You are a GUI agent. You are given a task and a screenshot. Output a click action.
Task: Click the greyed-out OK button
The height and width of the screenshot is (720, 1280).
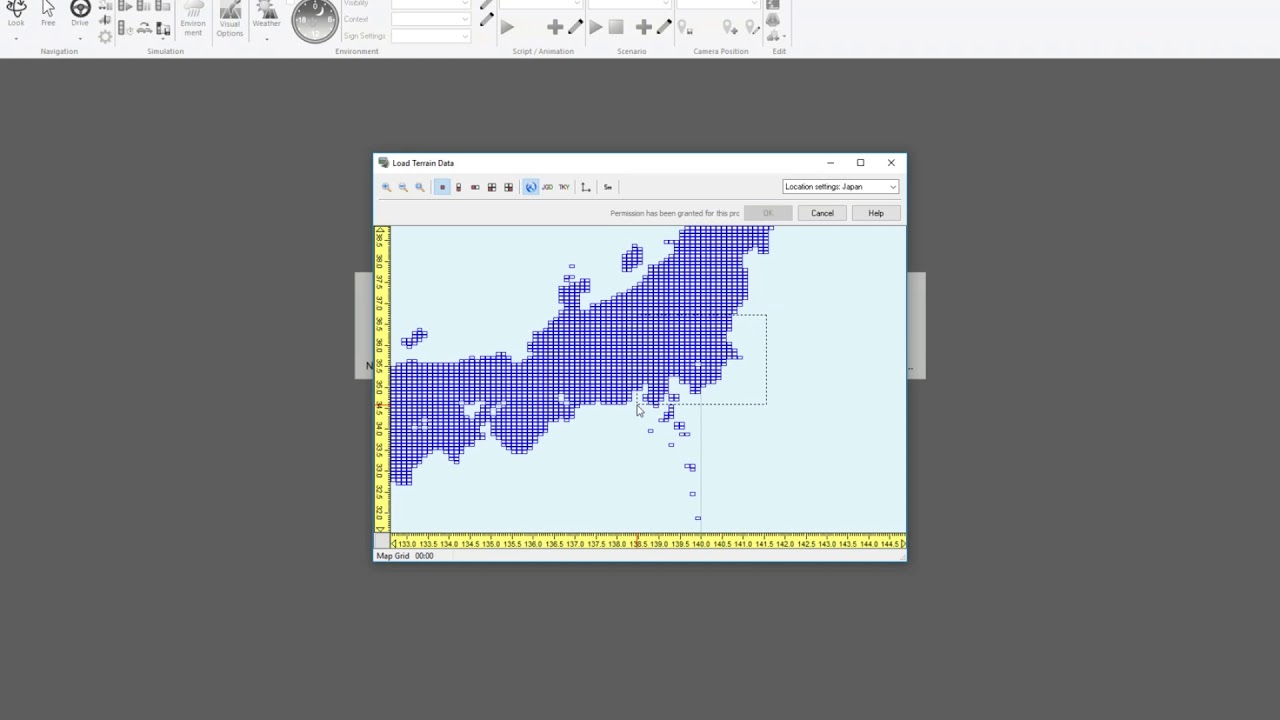click(768, 213)
